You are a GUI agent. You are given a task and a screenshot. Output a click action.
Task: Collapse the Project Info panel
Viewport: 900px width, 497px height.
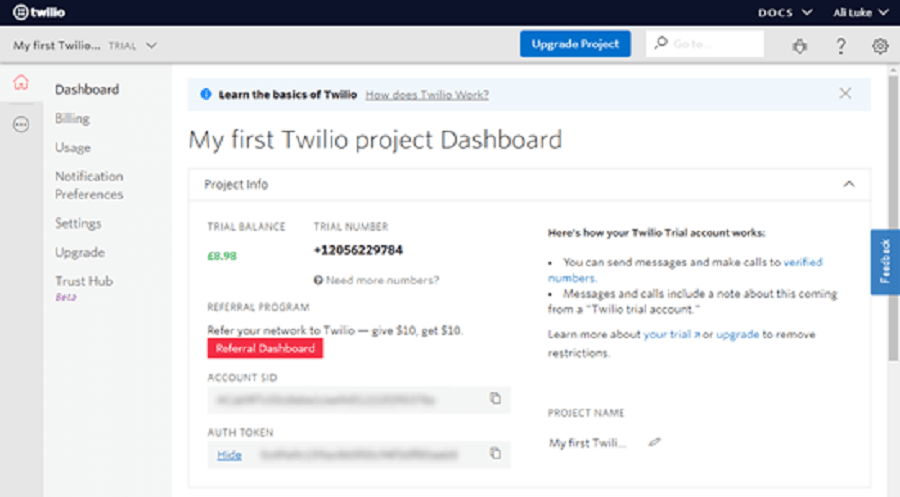[849, 184]
